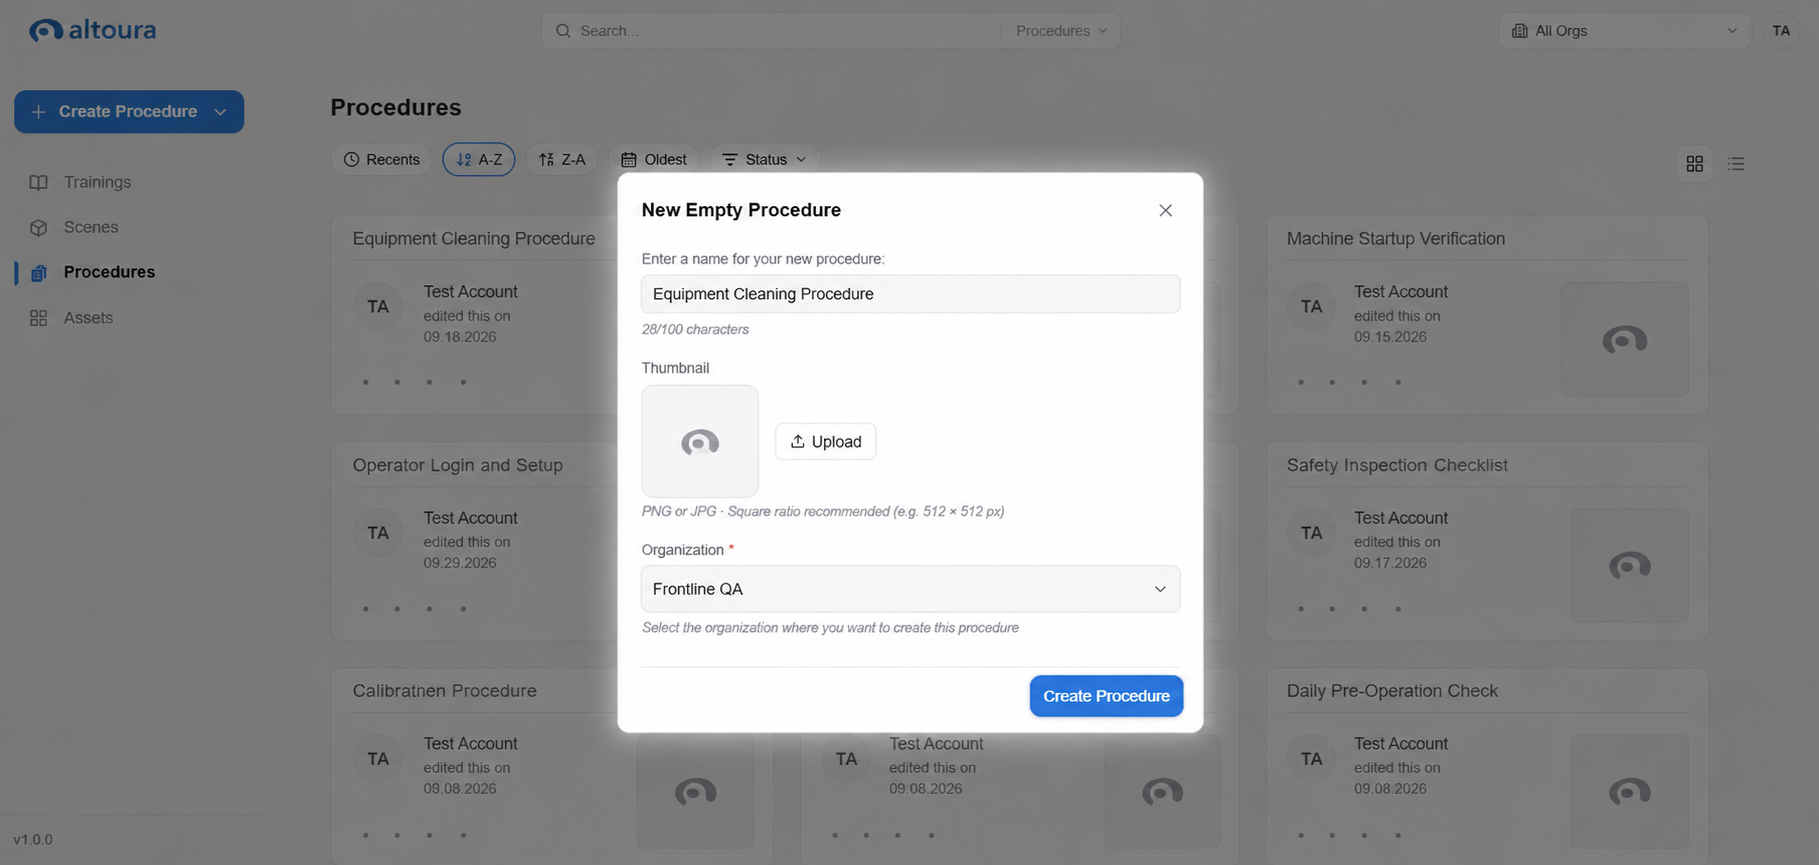This screenshot has width=1819, height=865.
Task: Go to Procedures in the sidebar
Action: [x=109, y=272]
